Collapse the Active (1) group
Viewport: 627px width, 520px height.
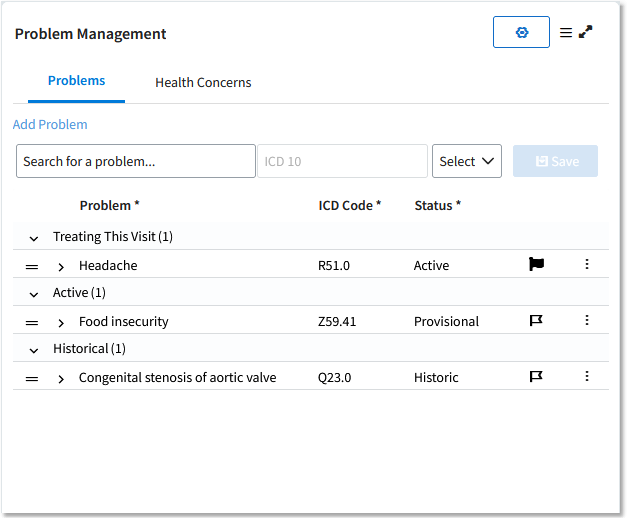[x=34, y=295]
